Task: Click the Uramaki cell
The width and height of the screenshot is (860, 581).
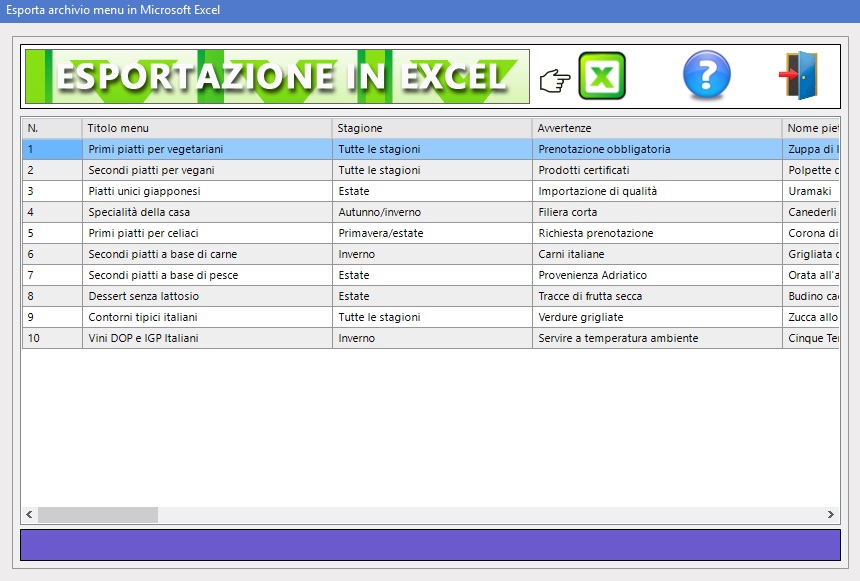Action: click(x=811, y=191)
